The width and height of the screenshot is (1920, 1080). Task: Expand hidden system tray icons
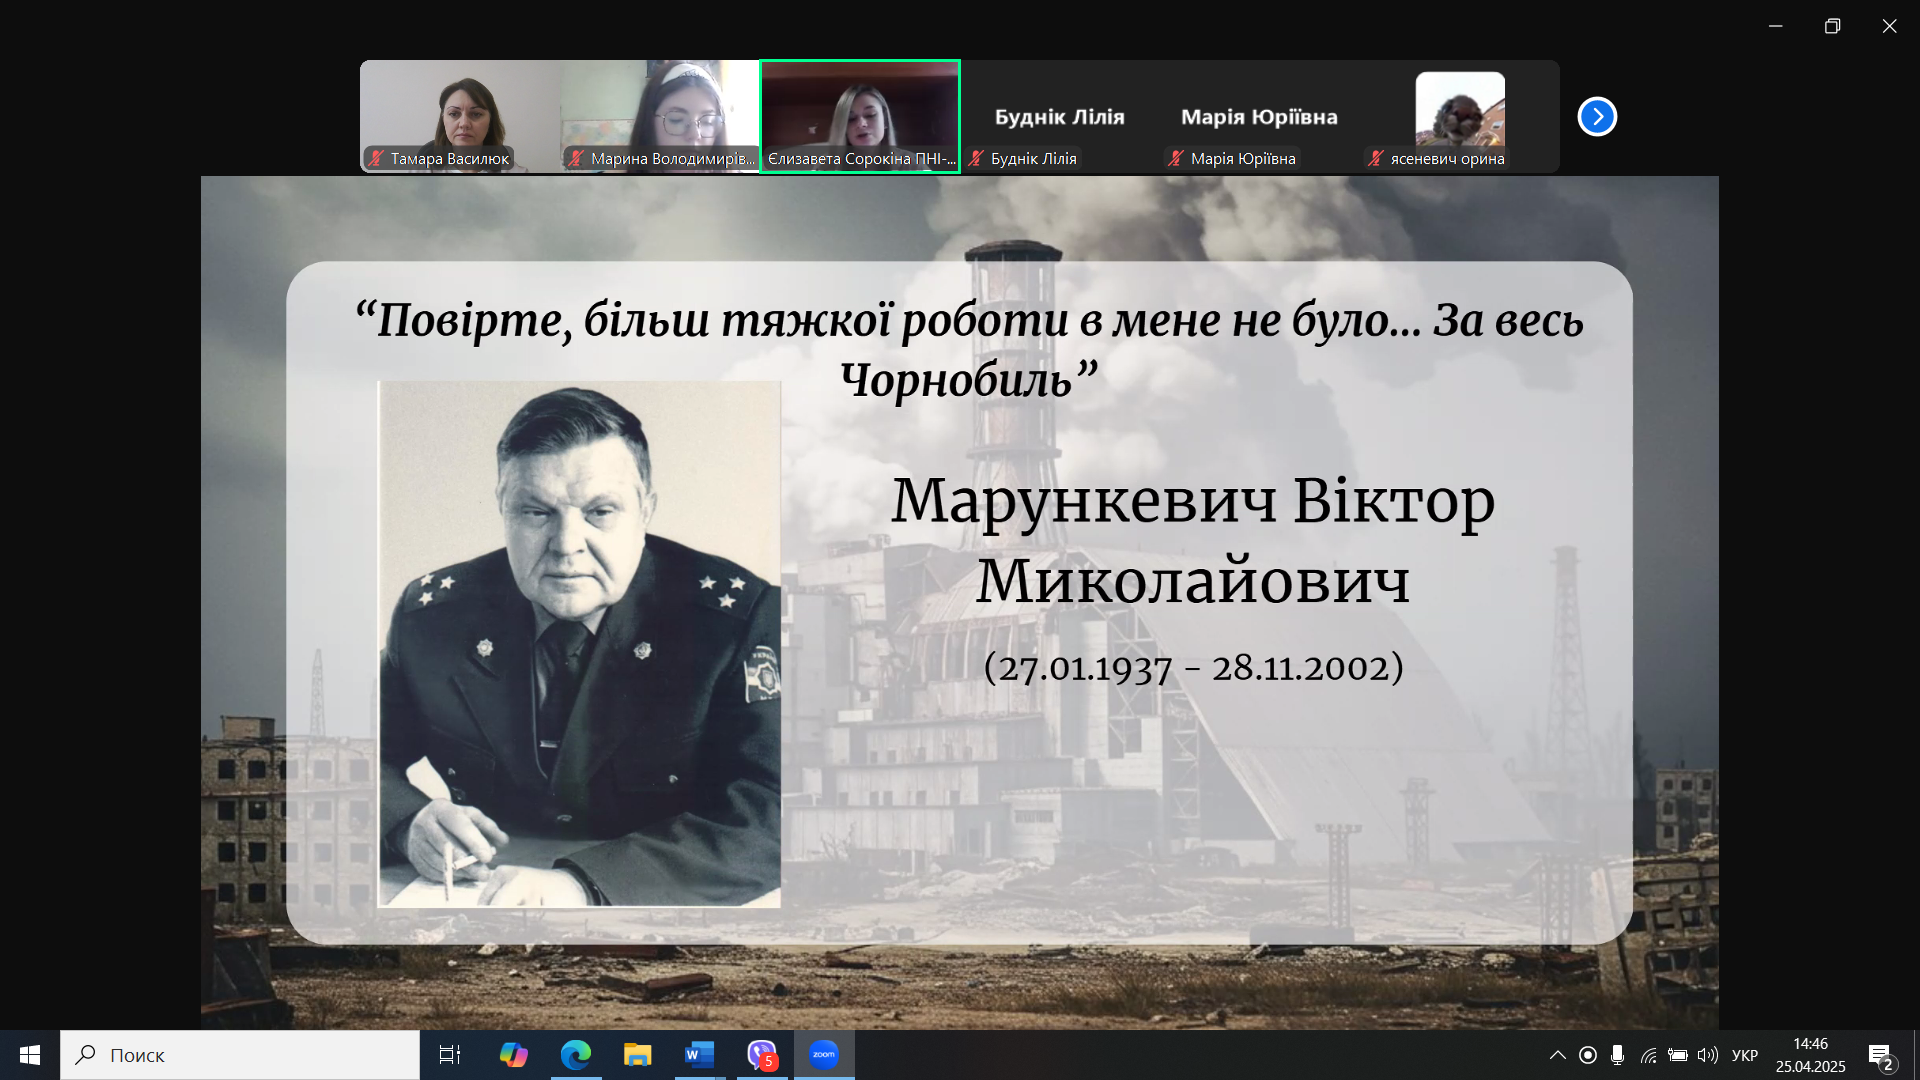pyautogui.click(x=1557, y=1055)
